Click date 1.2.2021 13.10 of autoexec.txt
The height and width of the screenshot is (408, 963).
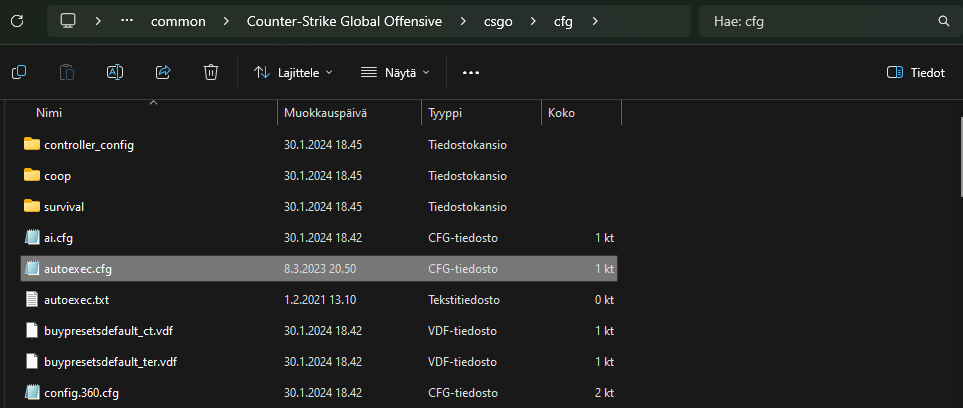click(320, 300)
